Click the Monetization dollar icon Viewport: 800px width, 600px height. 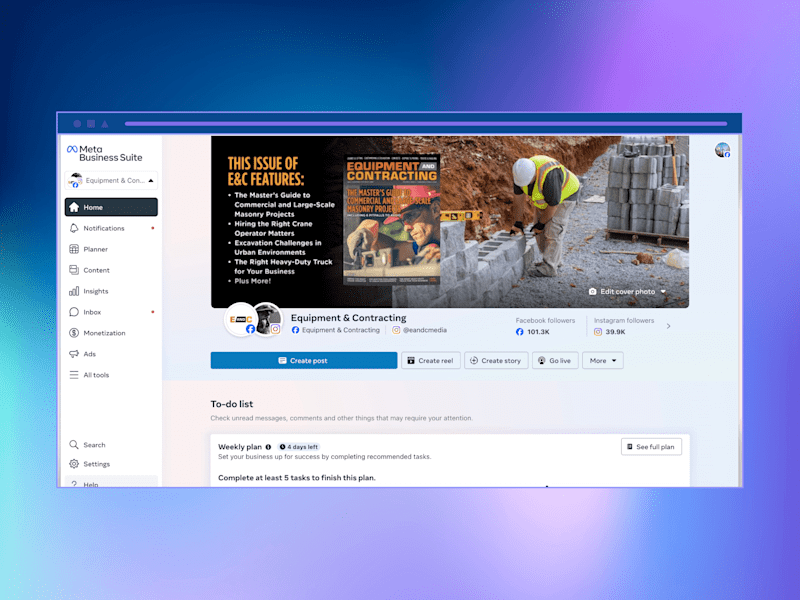click(74, 333)
